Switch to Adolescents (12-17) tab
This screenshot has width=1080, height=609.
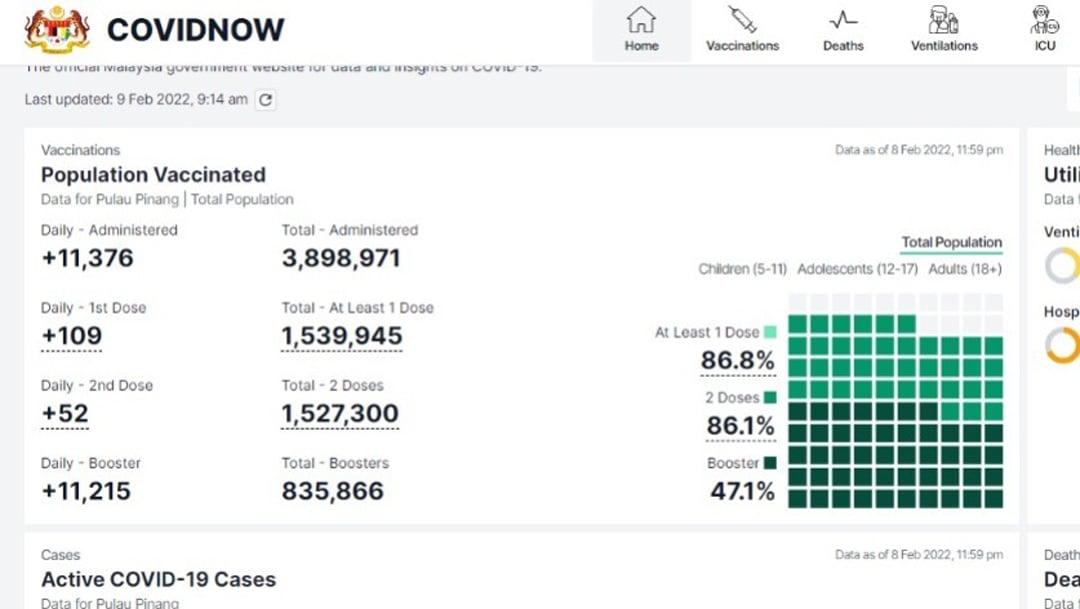coord(858,269)
